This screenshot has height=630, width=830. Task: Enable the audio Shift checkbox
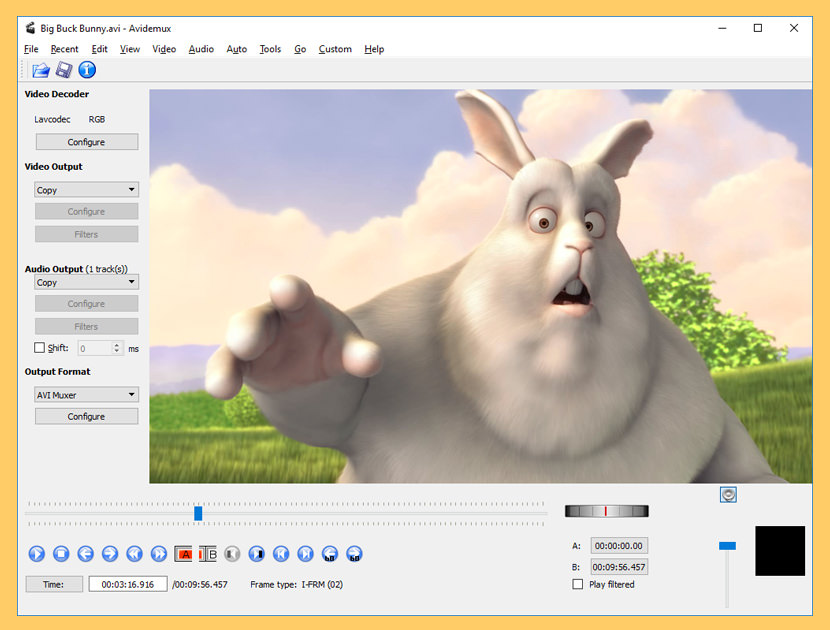click(39, 348)
